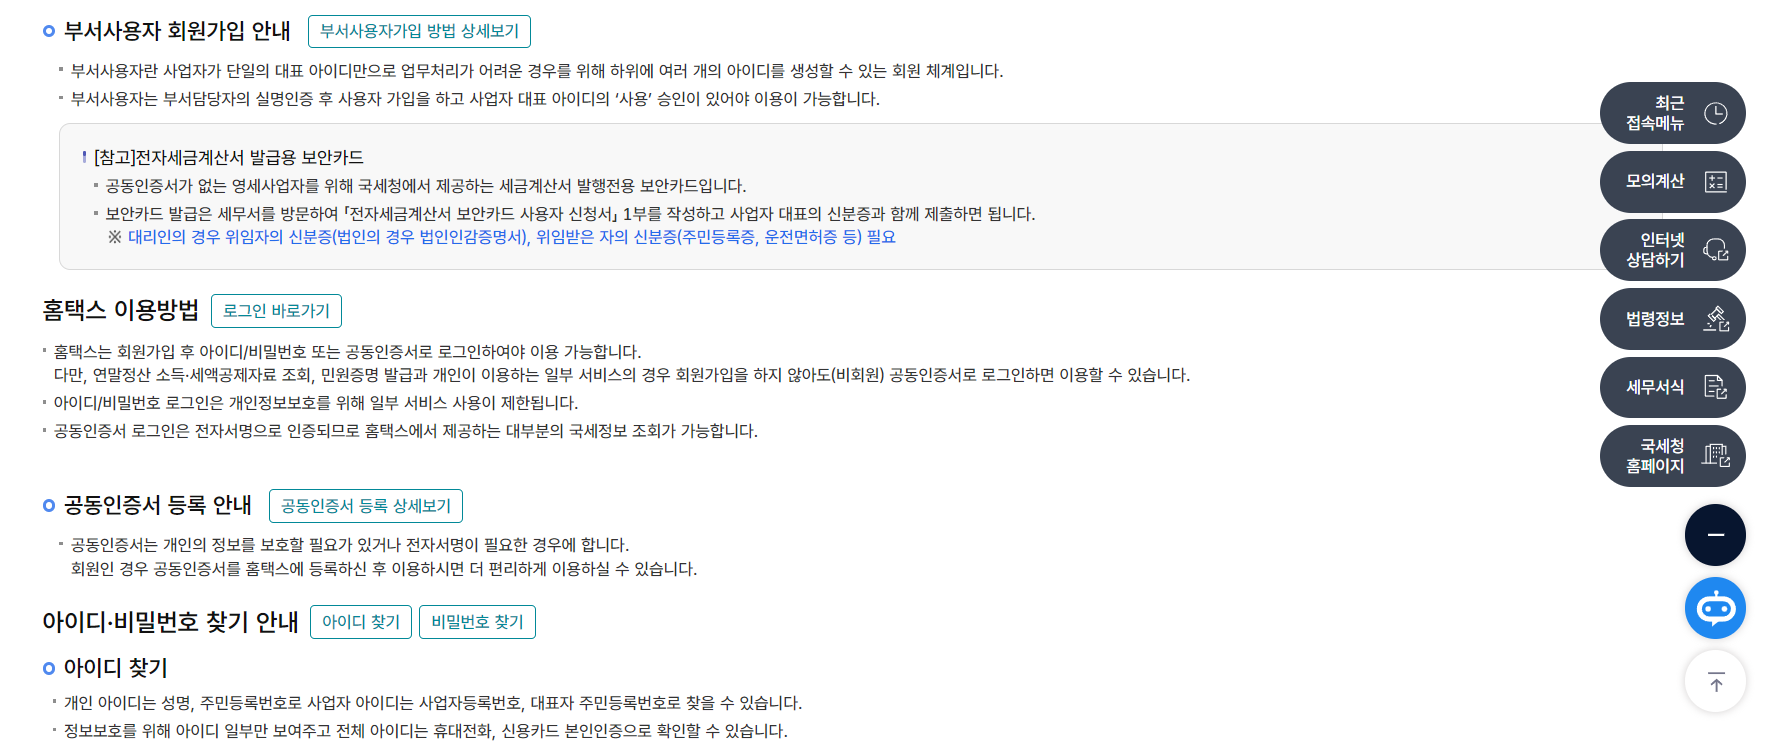Viewport: 1780px width, 742px height.
Task: Click the 법령정보 label
Action: tap(1655, 319)
